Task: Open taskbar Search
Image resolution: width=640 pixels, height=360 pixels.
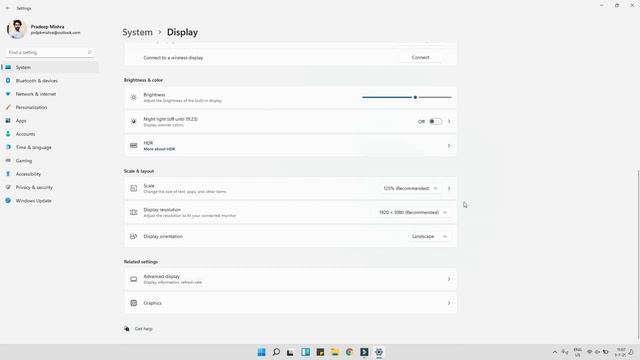Action: [276, 352]
